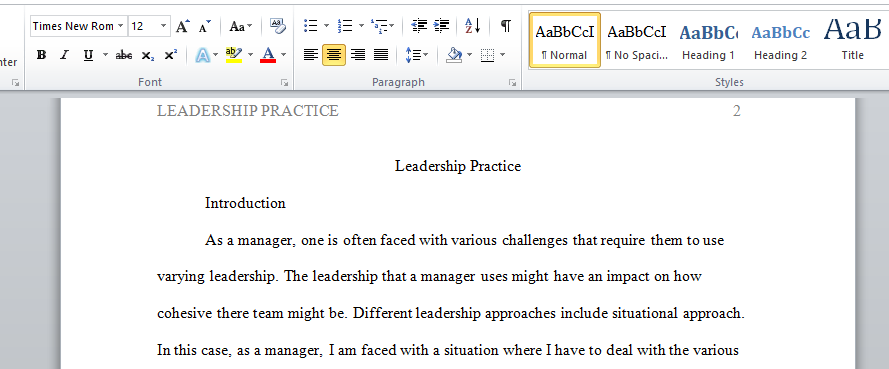Expand highlight color dropdown arrow
Viewport: 889px width, 369px height.
coord(250,55)
